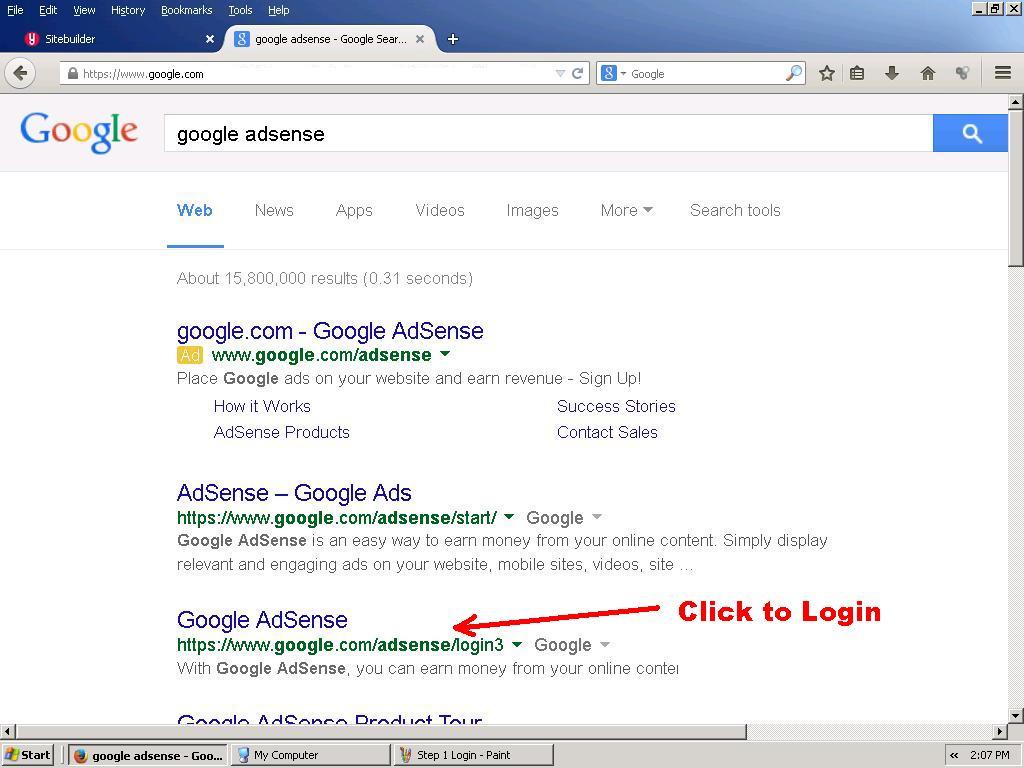
Task: Select the Web results tab
Action: click(195, 210)
